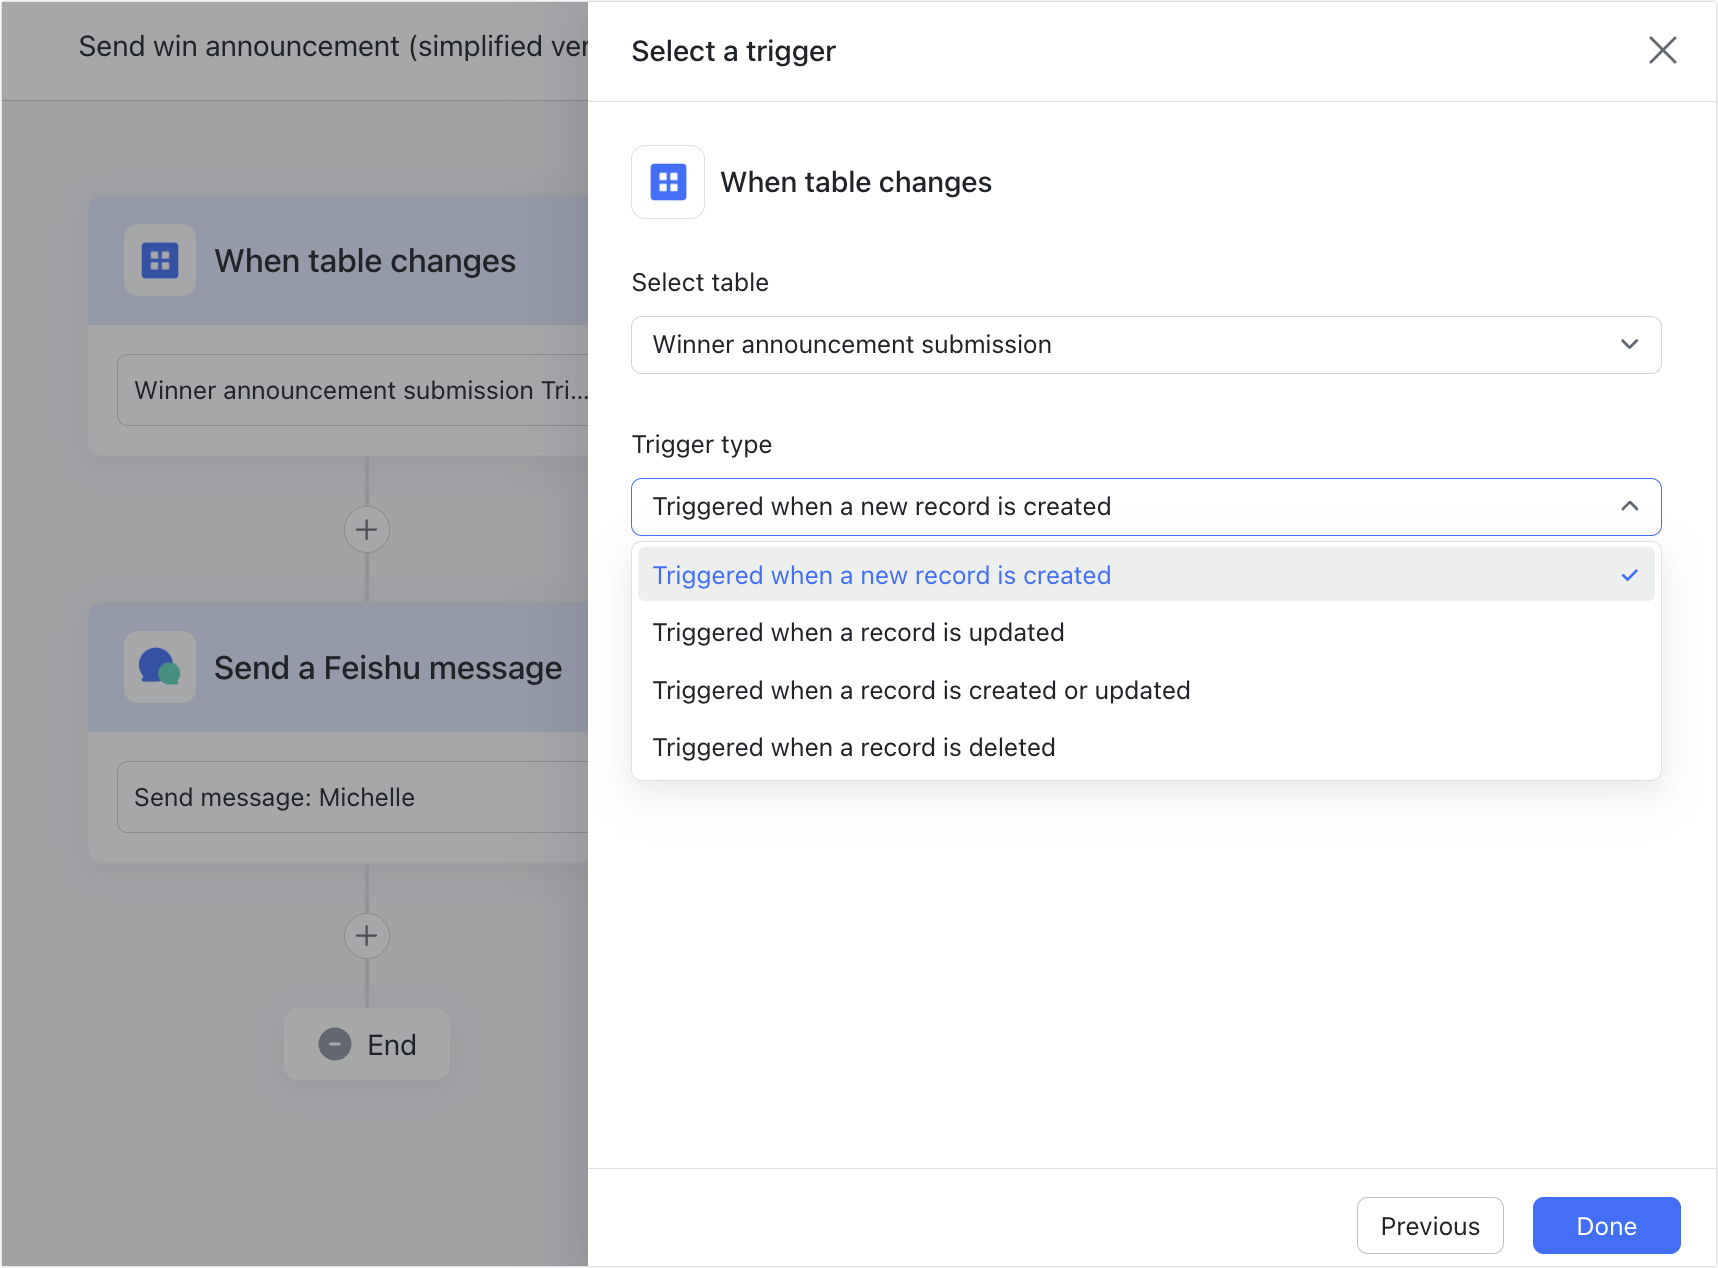
Task: Select 'Triggered when a record is created or updated'
Action: point(921,691)
